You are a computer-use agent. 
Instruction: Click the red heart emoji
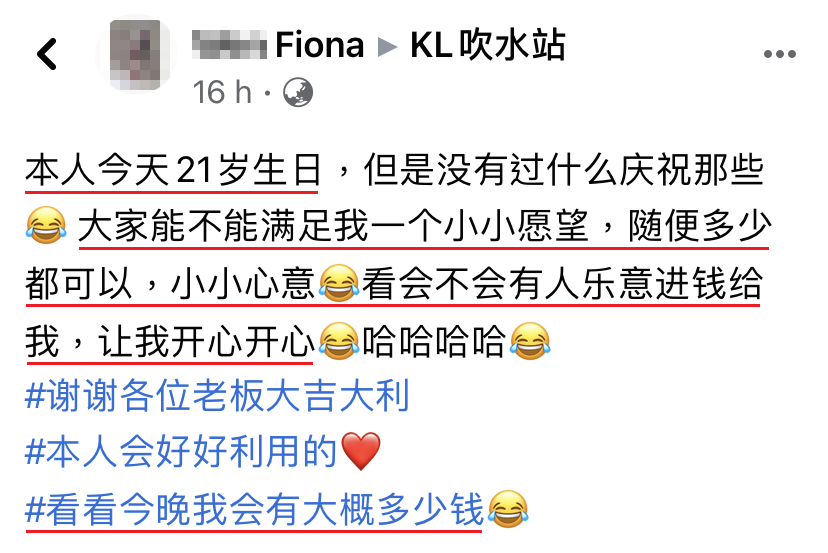(x=361, y=451)
